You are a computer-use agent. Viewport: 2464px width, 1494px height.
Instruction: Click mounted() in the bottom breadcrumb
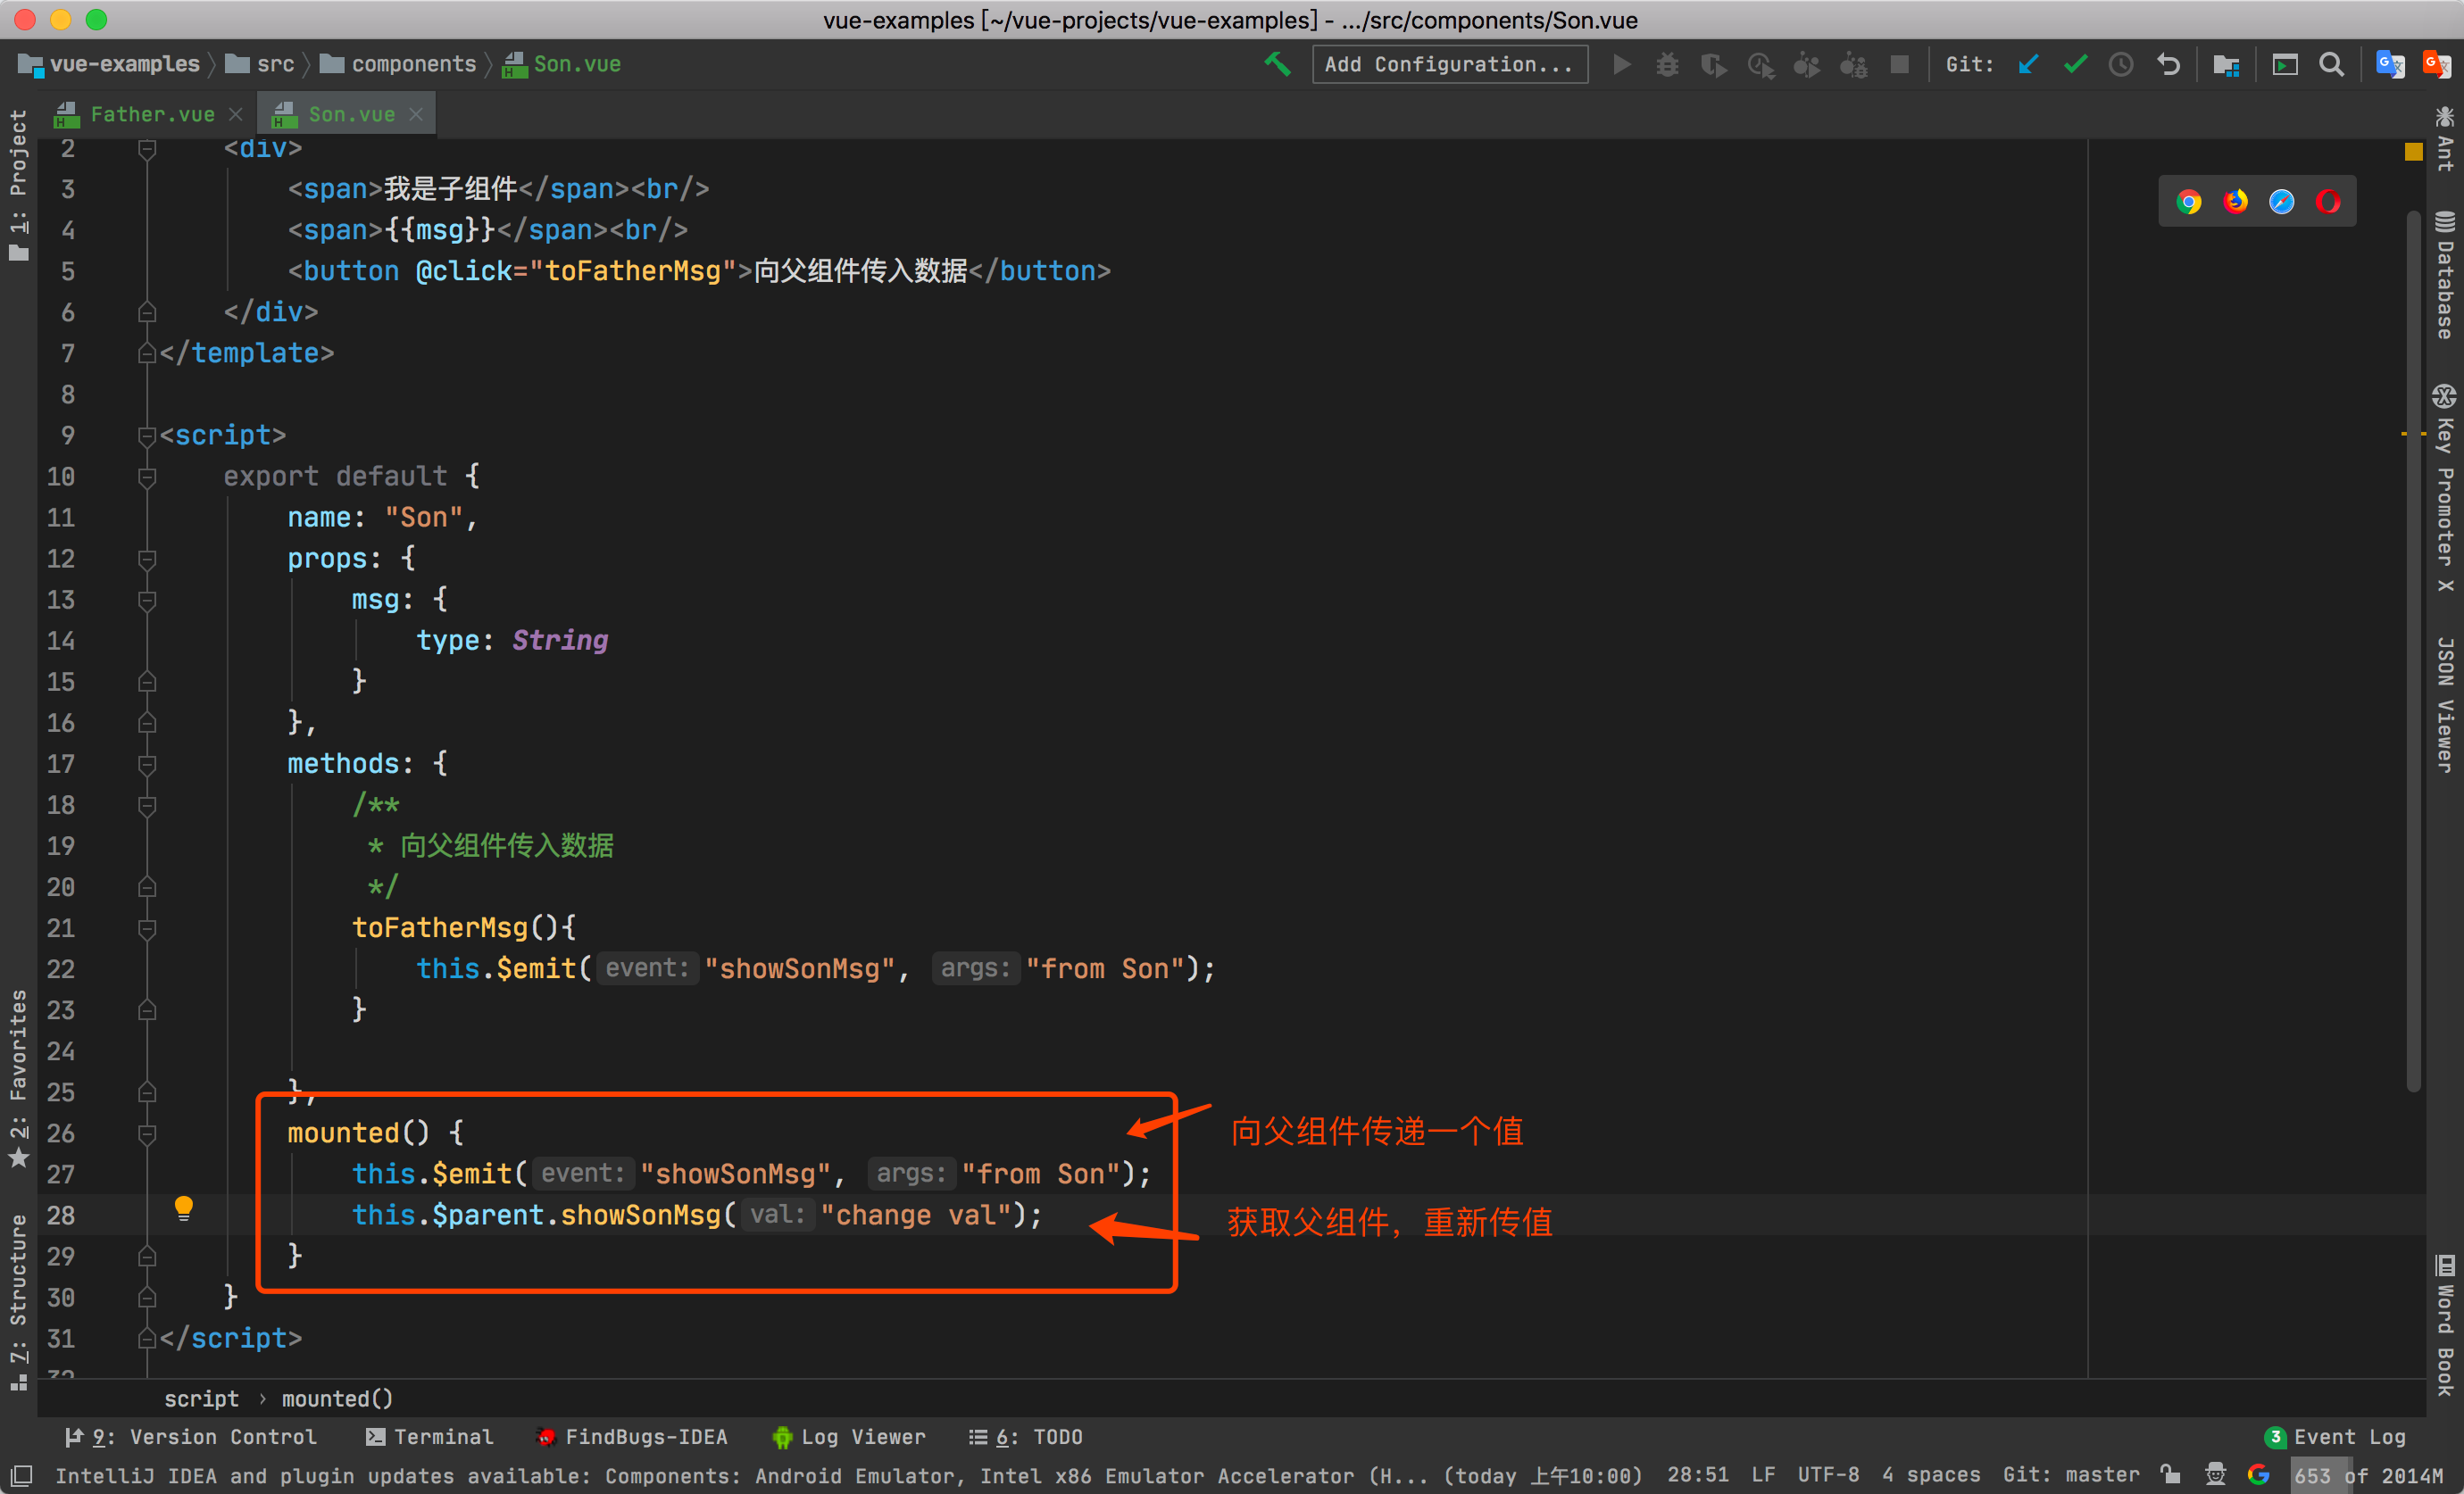tap(337, 1398)
